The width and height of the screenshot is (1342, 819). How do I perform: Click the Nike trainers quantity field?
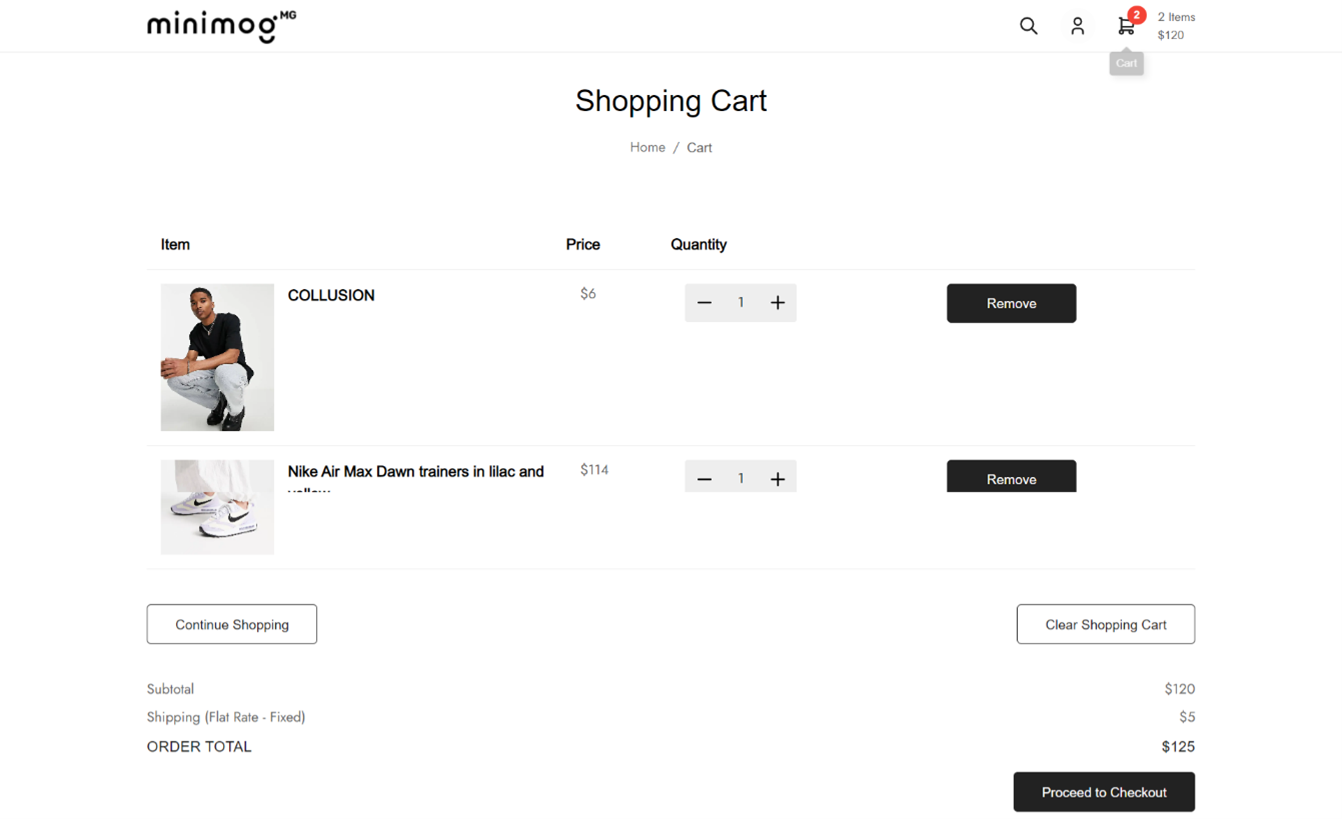[x=741, y=478]
